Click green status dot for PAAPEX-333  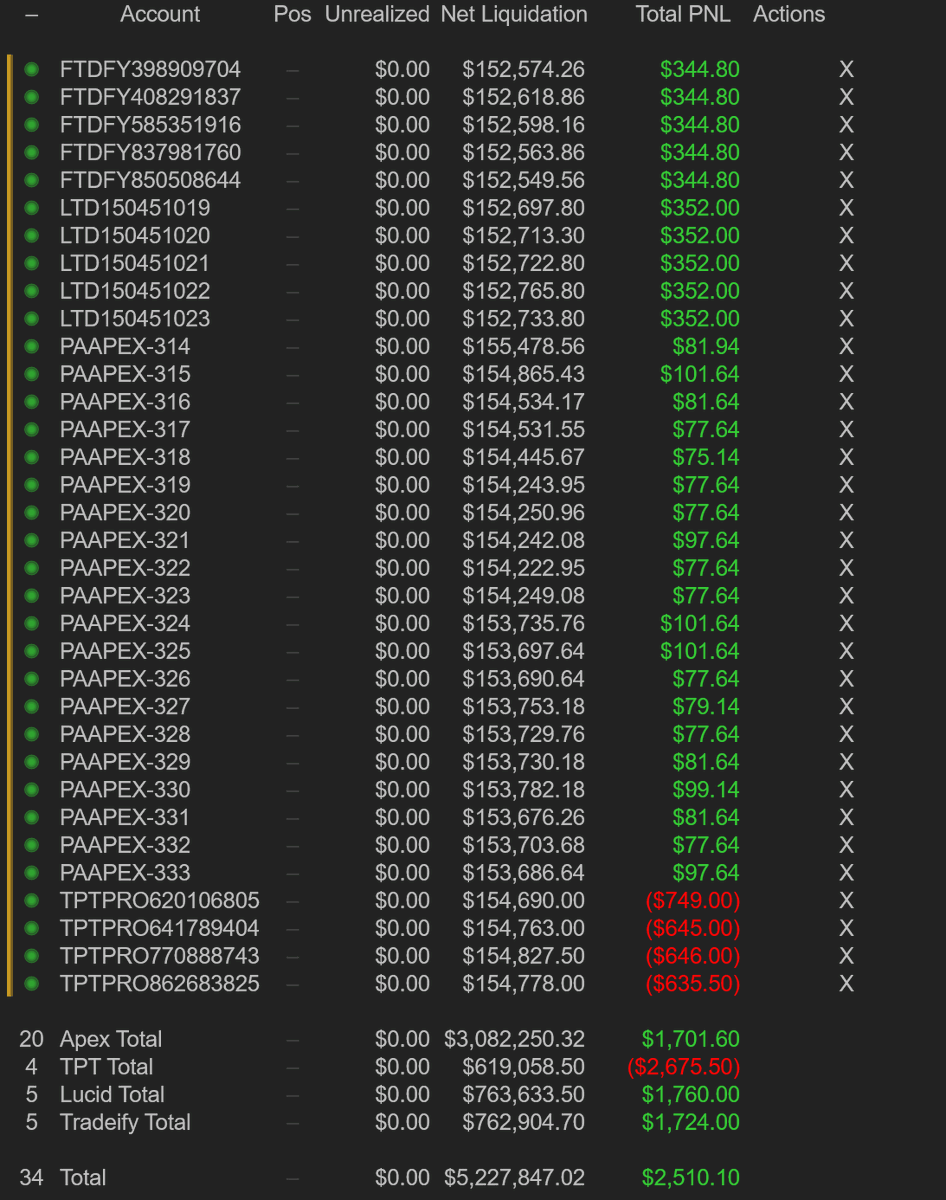(31, 873)
